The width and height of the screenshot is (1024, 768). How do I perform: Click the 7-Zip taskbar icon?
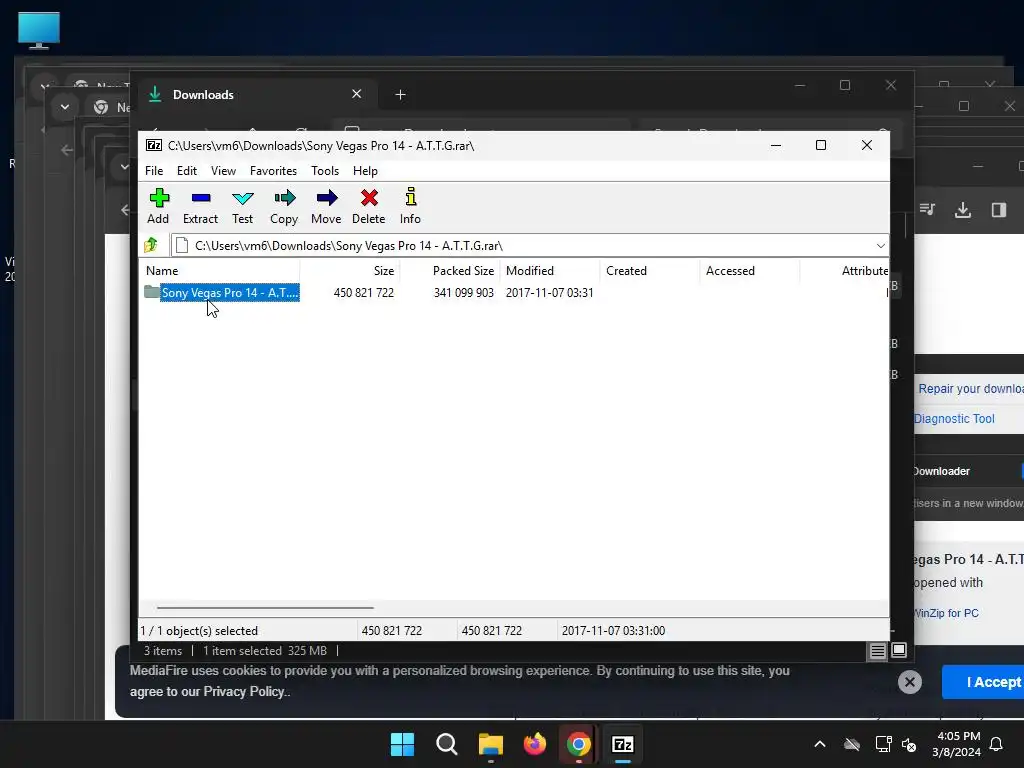(623, 744)
